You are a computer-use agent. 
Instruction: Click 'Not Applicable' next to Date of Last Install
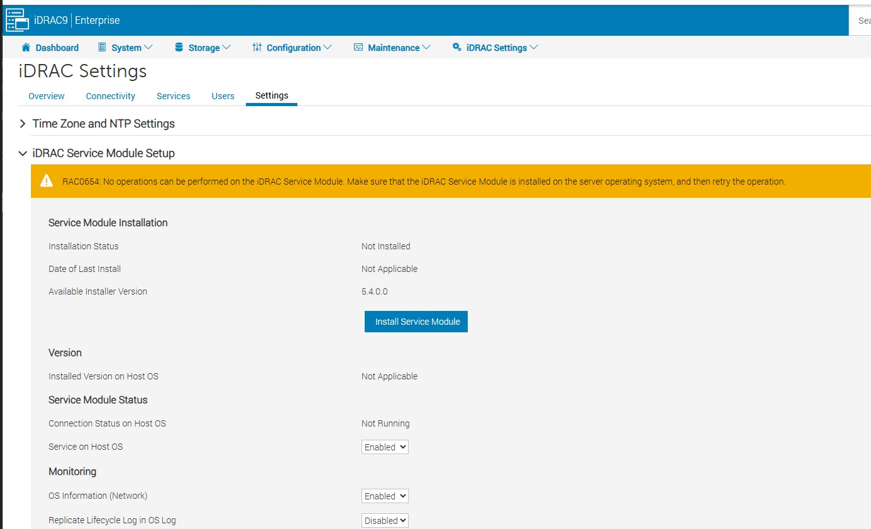[x=389, y=269]
